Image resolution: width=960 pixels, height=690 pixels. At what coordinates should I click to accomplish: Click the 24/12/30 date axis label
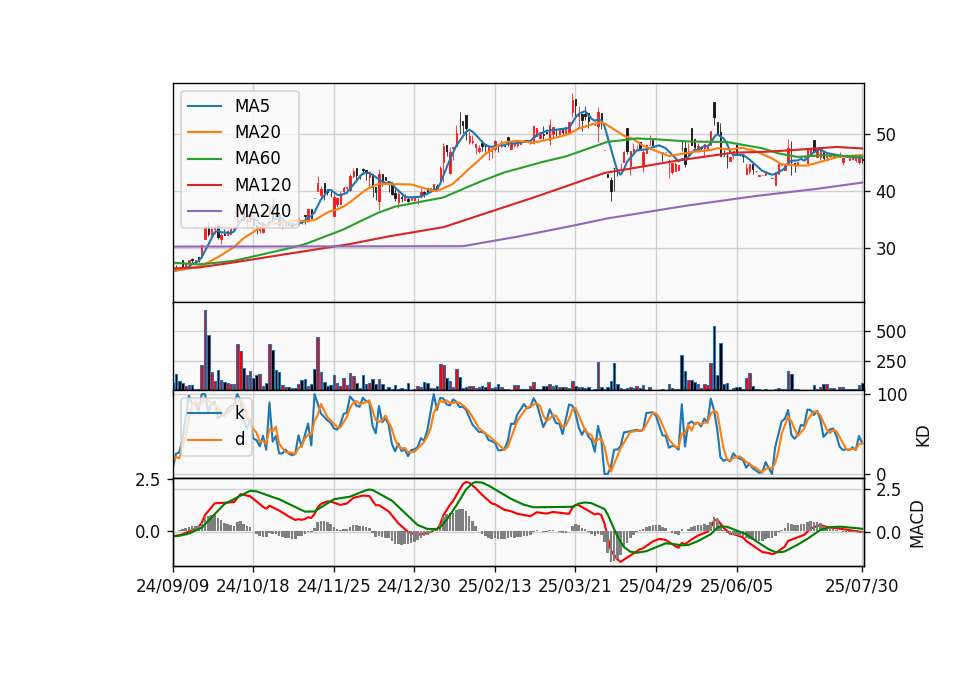414,586
